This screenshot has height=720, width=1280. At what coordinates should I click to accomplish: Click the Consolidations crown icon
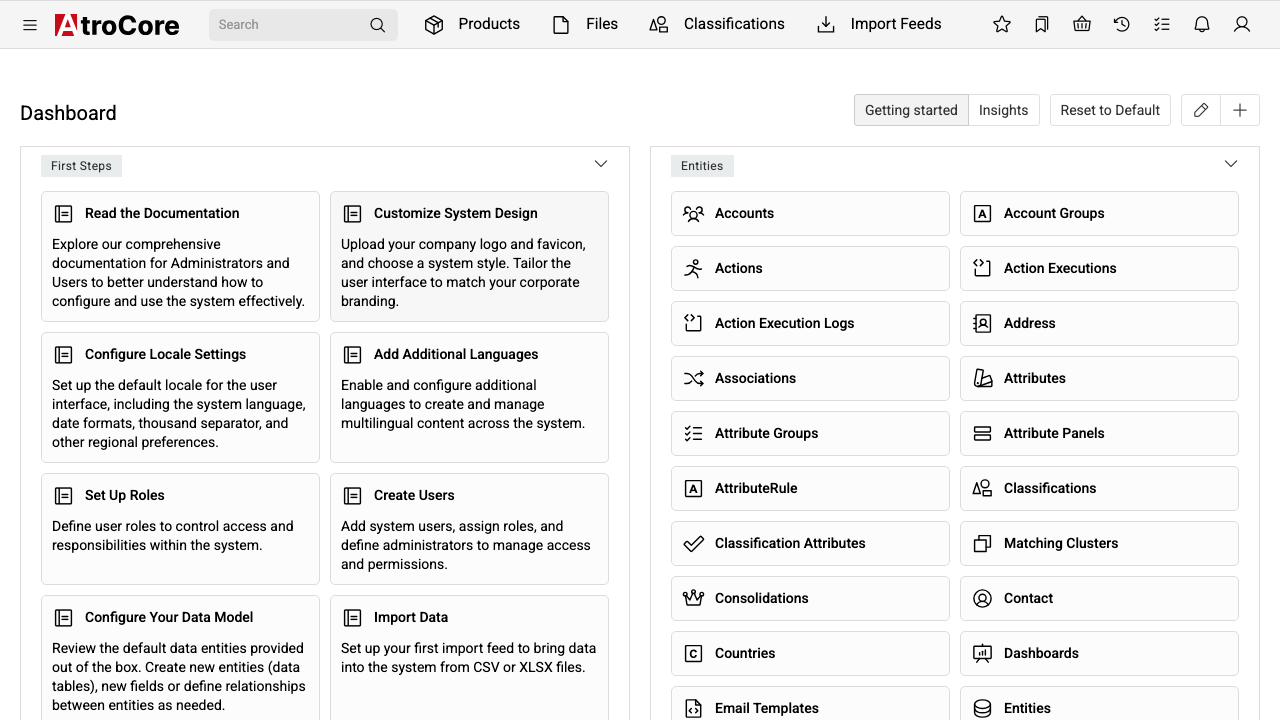tap(693, 599)
